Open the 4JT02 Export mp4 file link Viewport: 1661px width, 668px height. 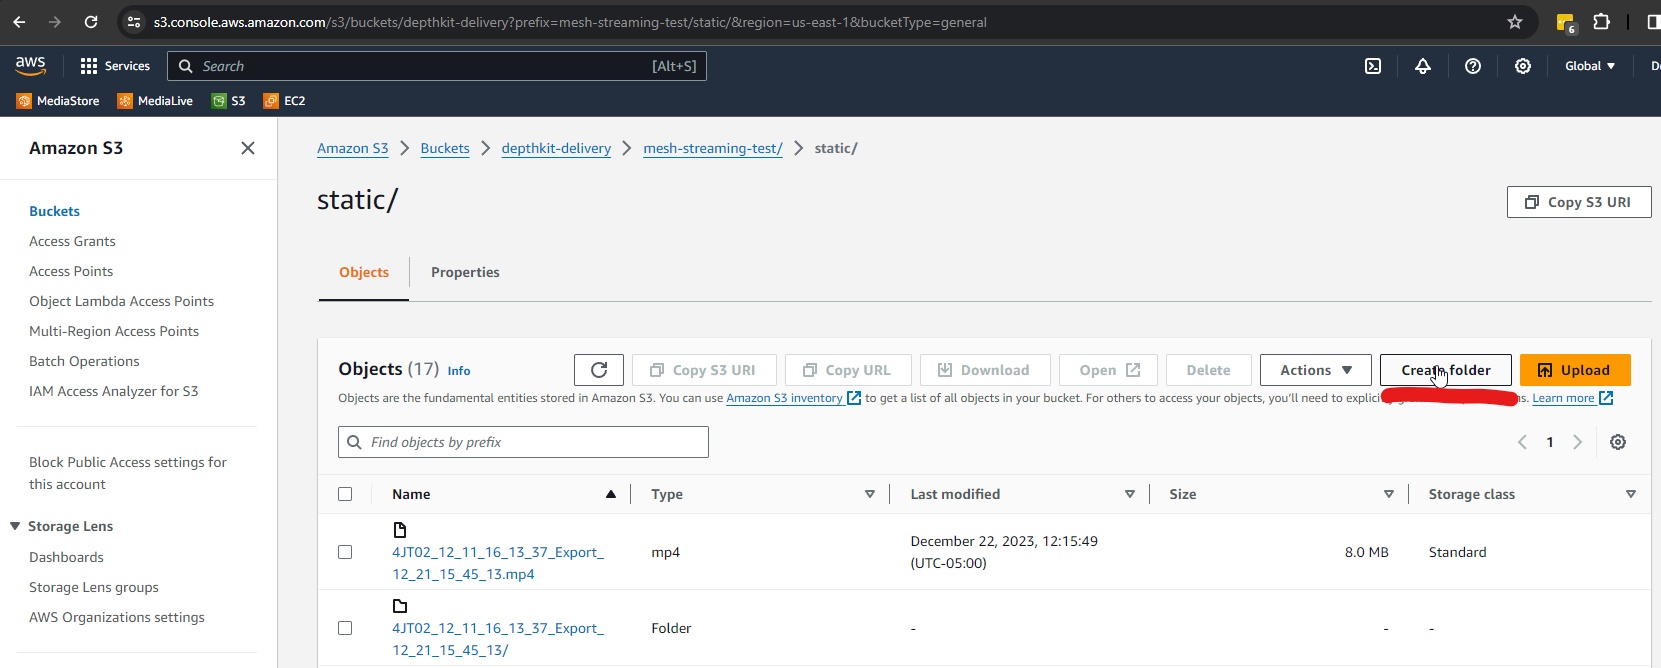[x=498, y=563]
